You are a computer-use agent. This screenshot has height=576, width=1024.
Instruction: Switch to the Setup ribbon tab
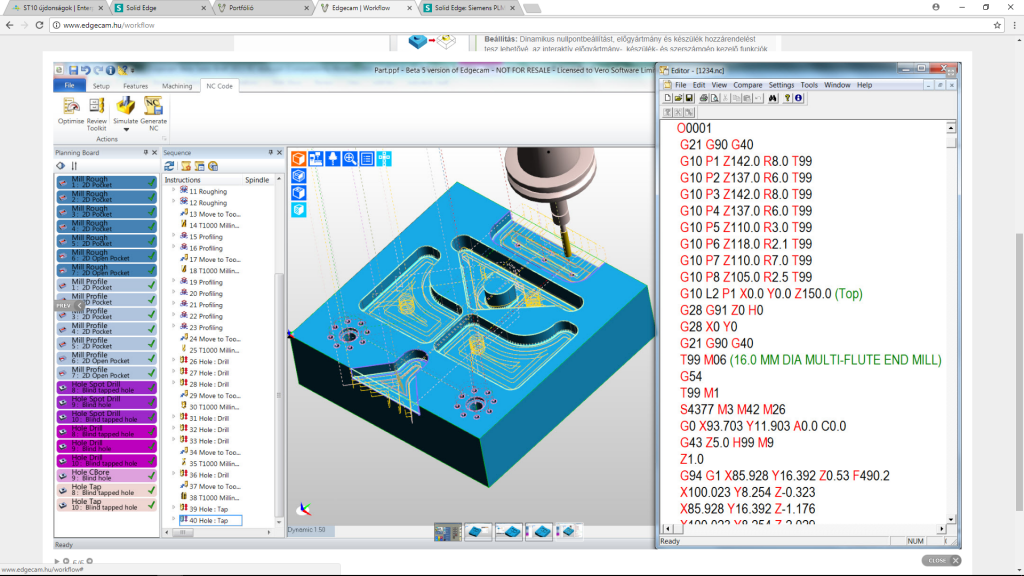[x=101, y=86]
